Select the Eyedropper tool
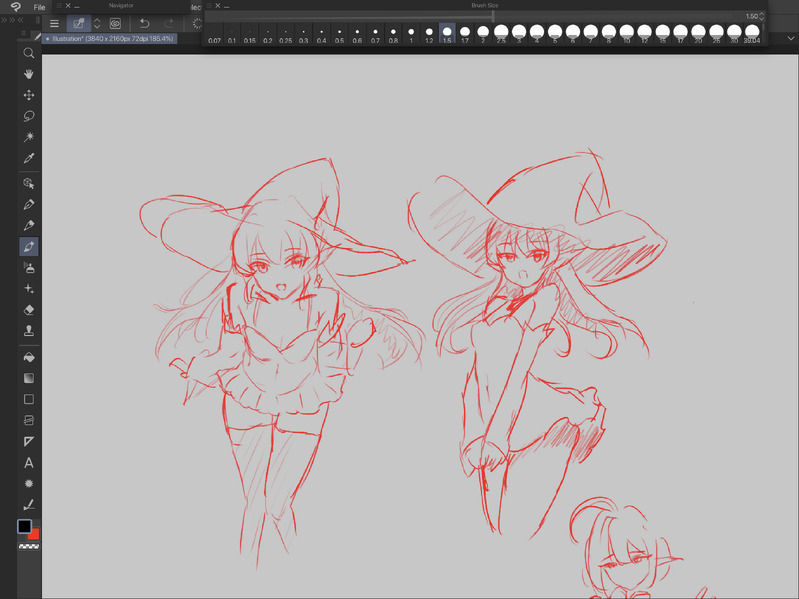This screenshot has width=799, height=599. [29, 158]
